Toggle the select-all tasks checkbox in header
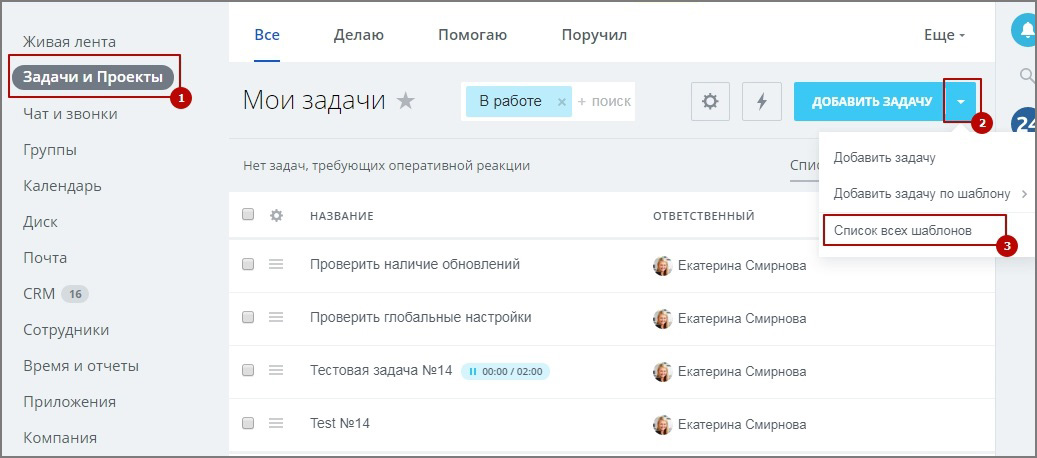Viewport: 1037px width, 458px height. pyautogui.click(x=248, y=214)
